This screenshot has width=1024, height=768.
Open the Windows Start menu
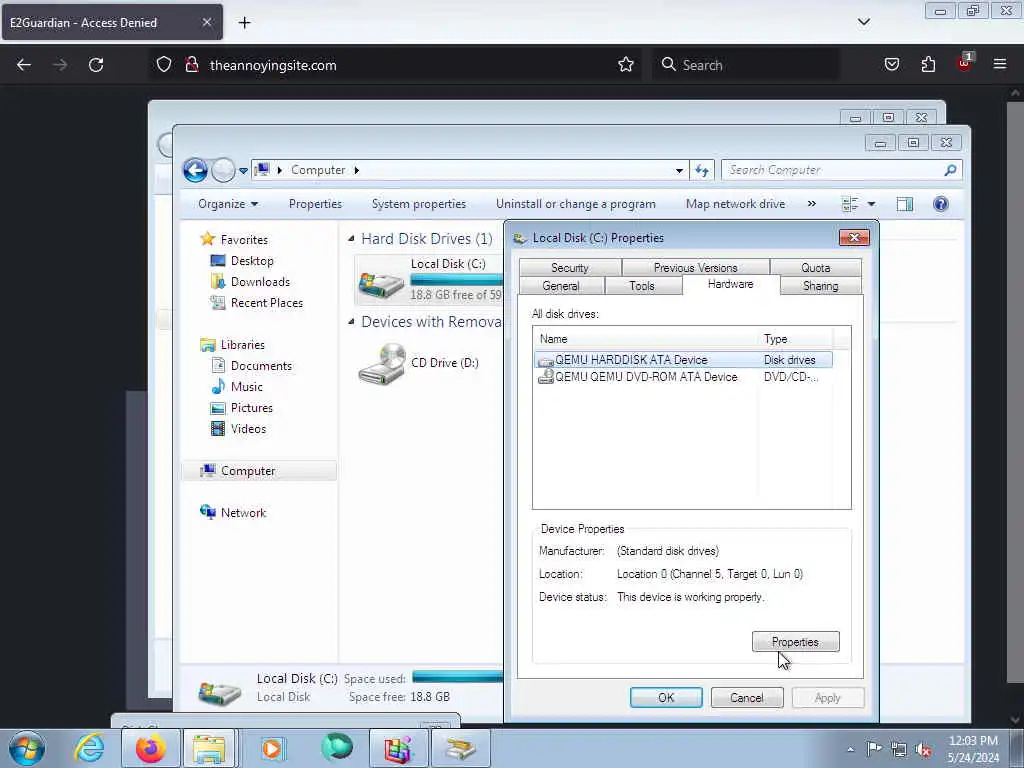27,748
